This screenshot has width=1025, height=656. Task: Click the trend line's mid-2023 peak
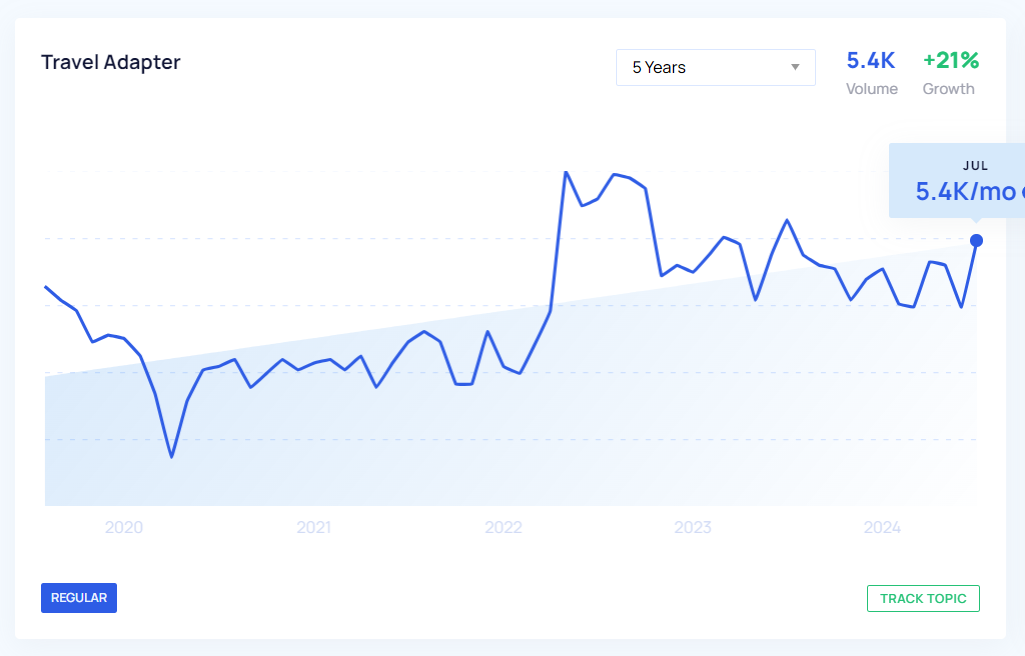[x=788, y=220]
